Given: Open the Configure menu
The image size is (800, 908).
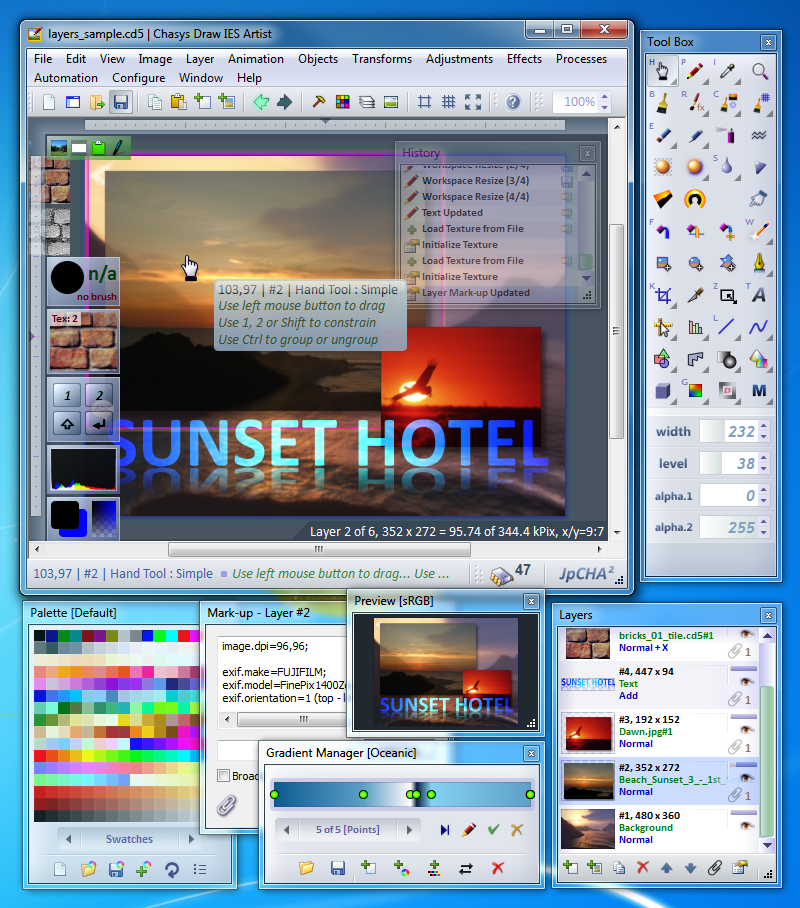Looking at the screenshot, I should click(138, 78).
